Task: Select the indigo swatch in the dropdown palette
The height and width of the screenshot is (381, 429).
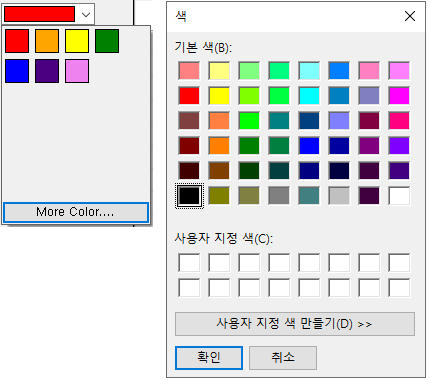Action: click(47, 71)
